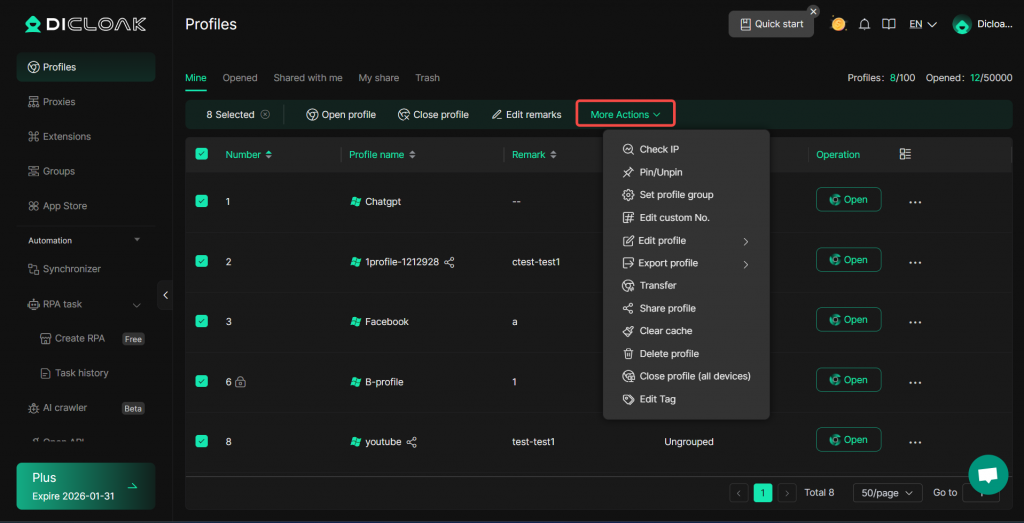Open the documentation book icon
This screenshot has width=1024, height=523.
click(x=888, y=24)
